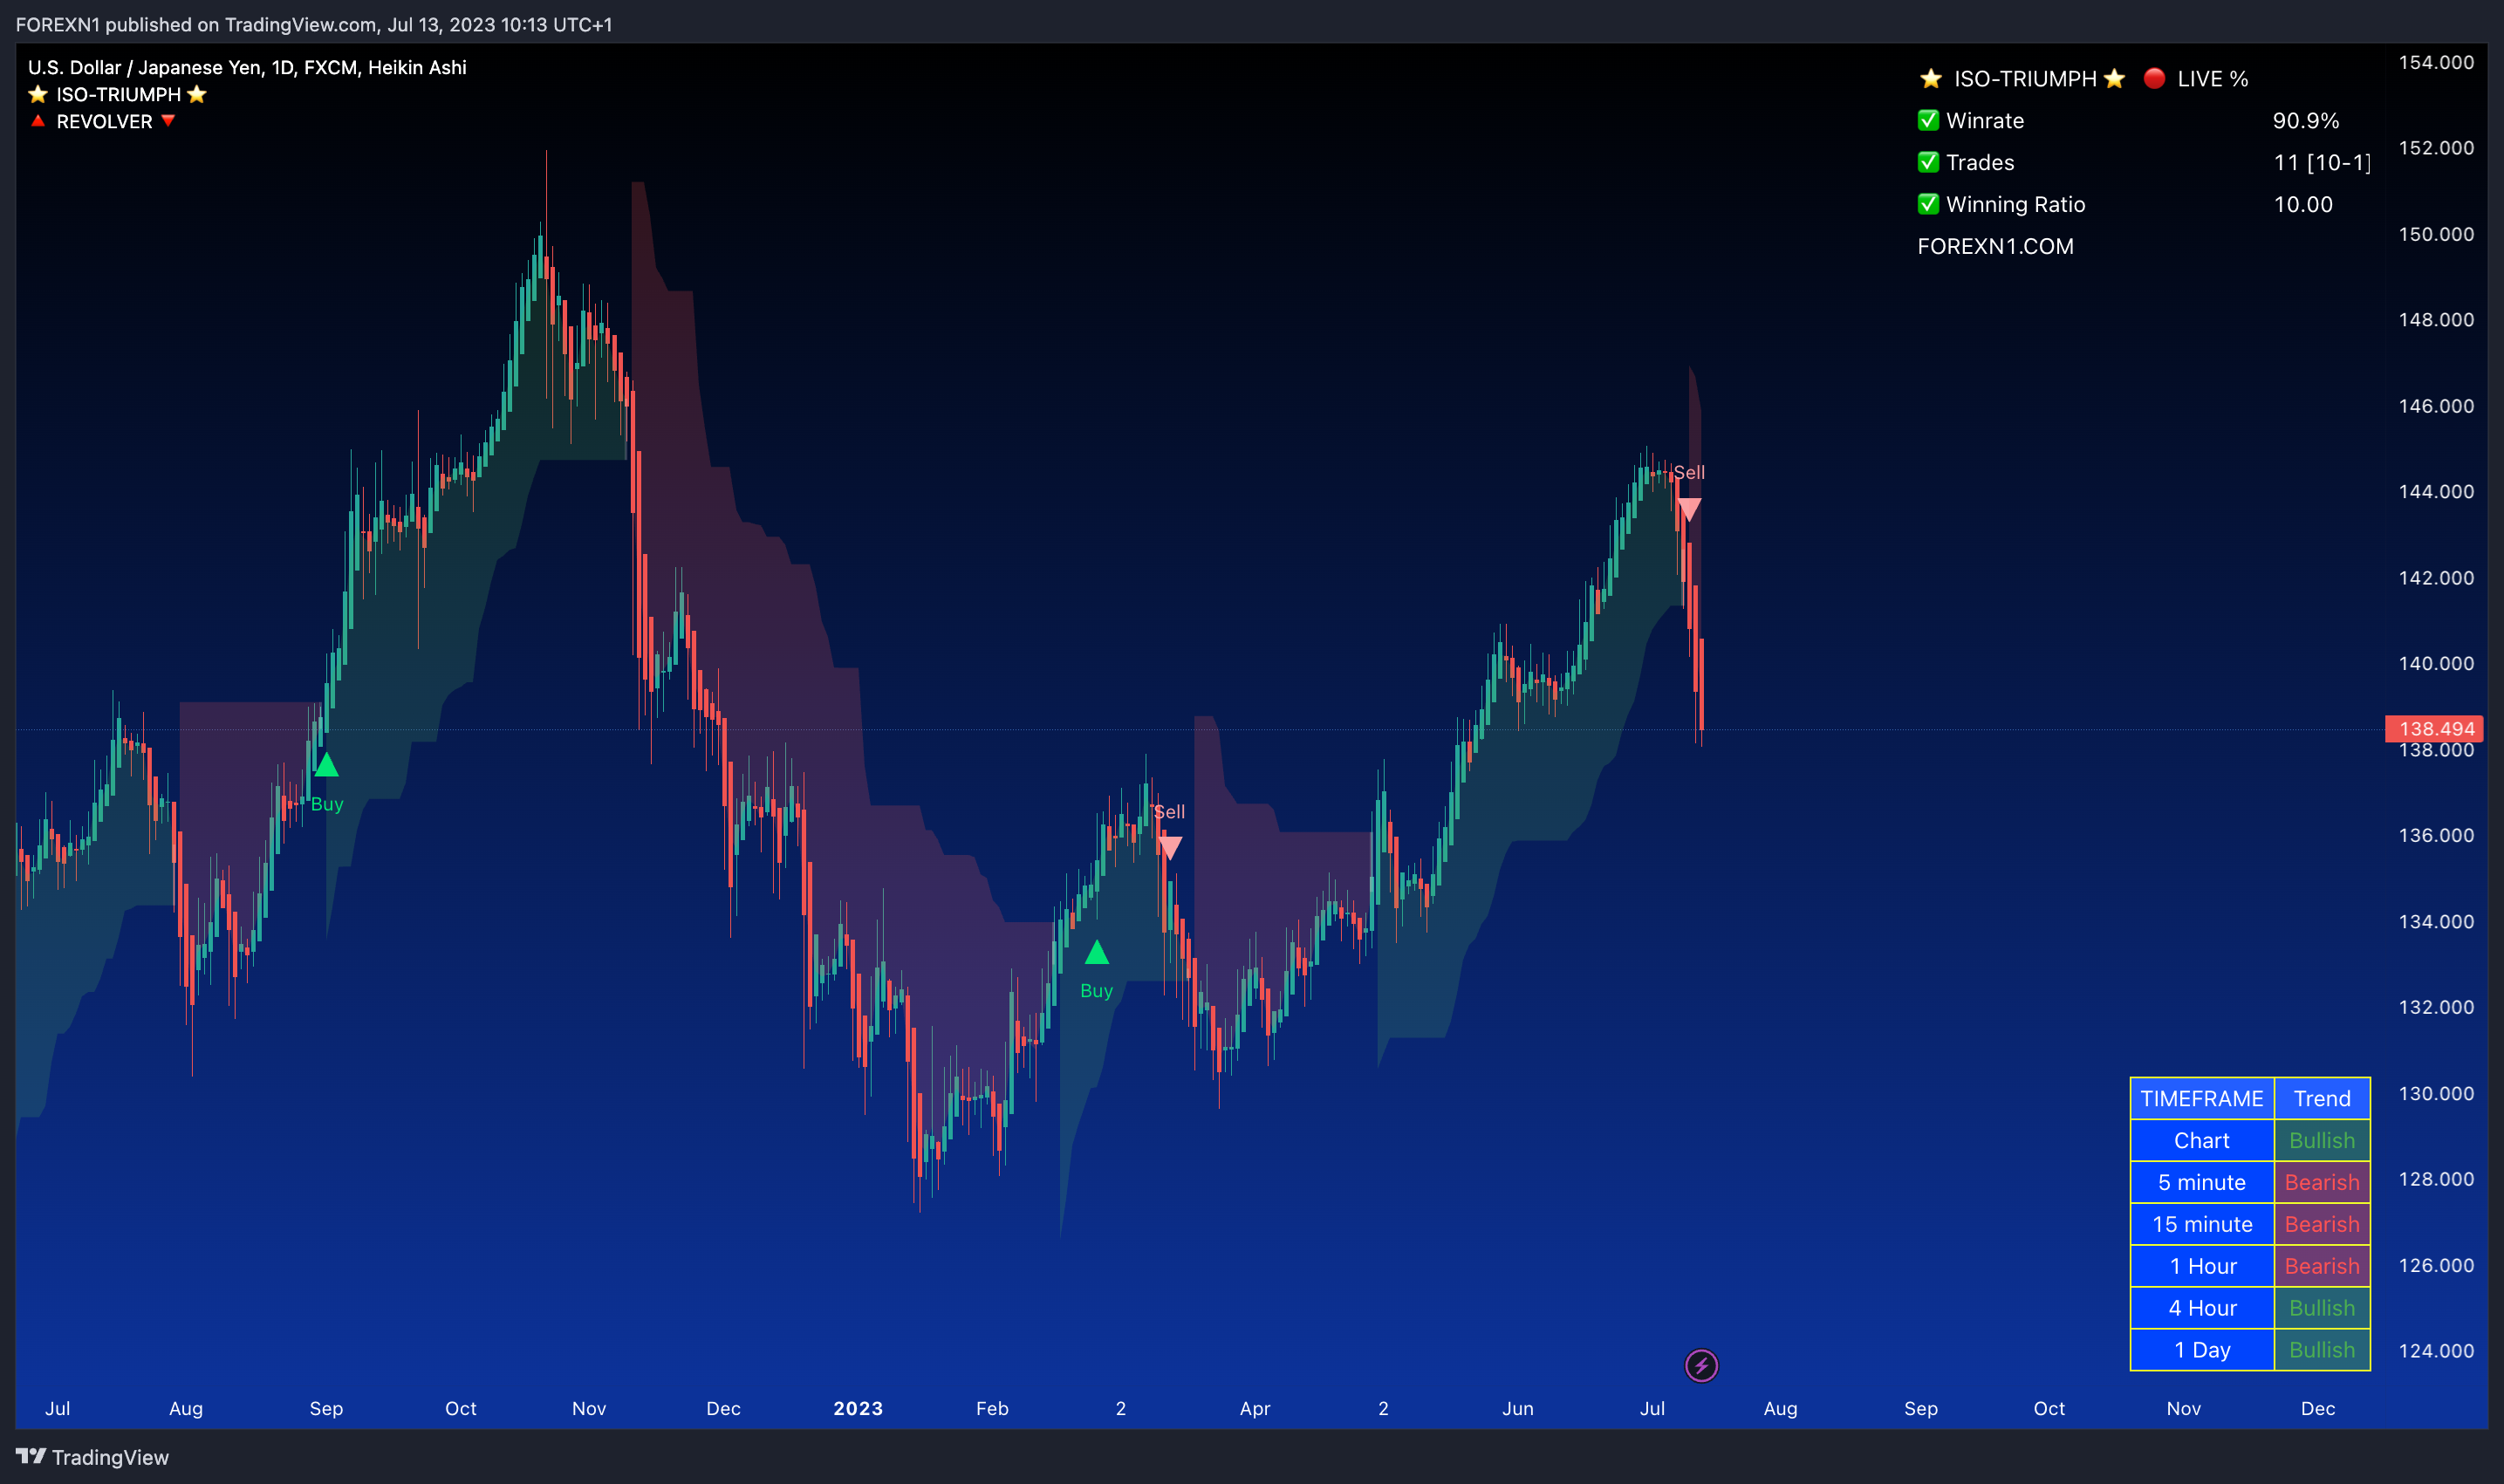This screenshot has height=1484, width=2504.
Task: Click the purple lightning event icon
Action: coord(1701,1365)
